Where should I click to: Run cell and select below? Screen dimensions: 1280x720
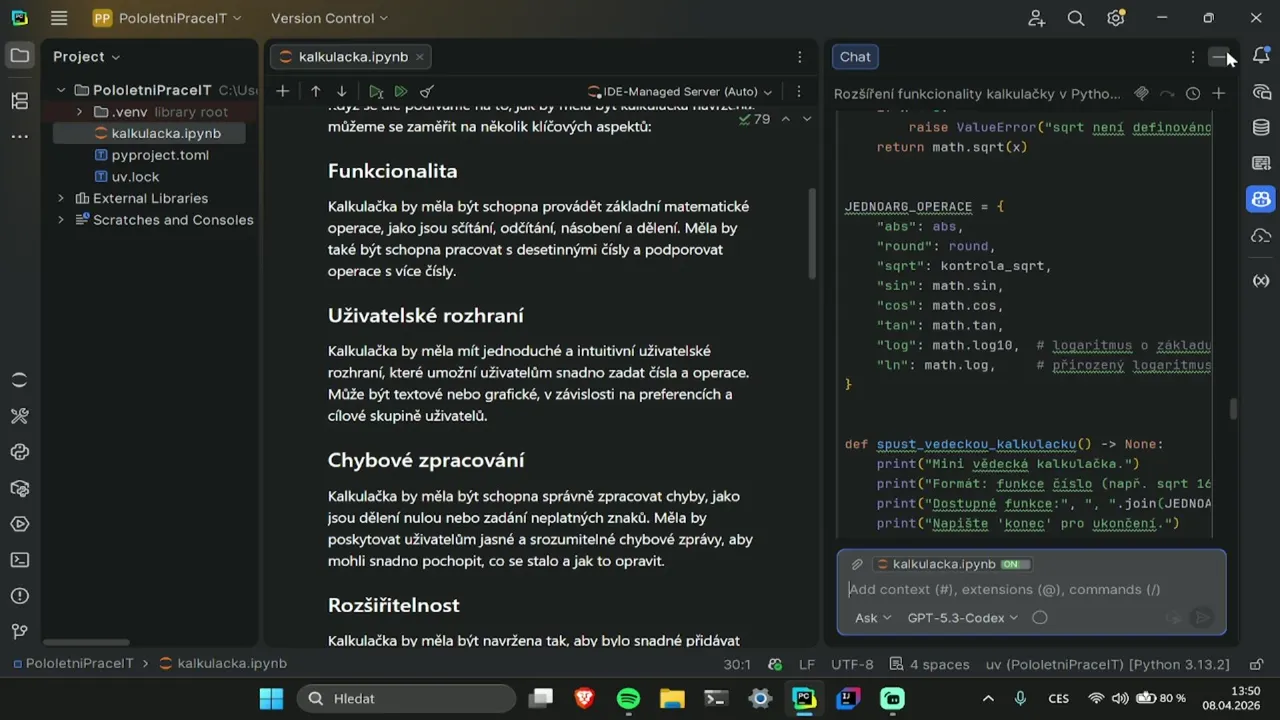pyautogui.click(x=375, y=91)
